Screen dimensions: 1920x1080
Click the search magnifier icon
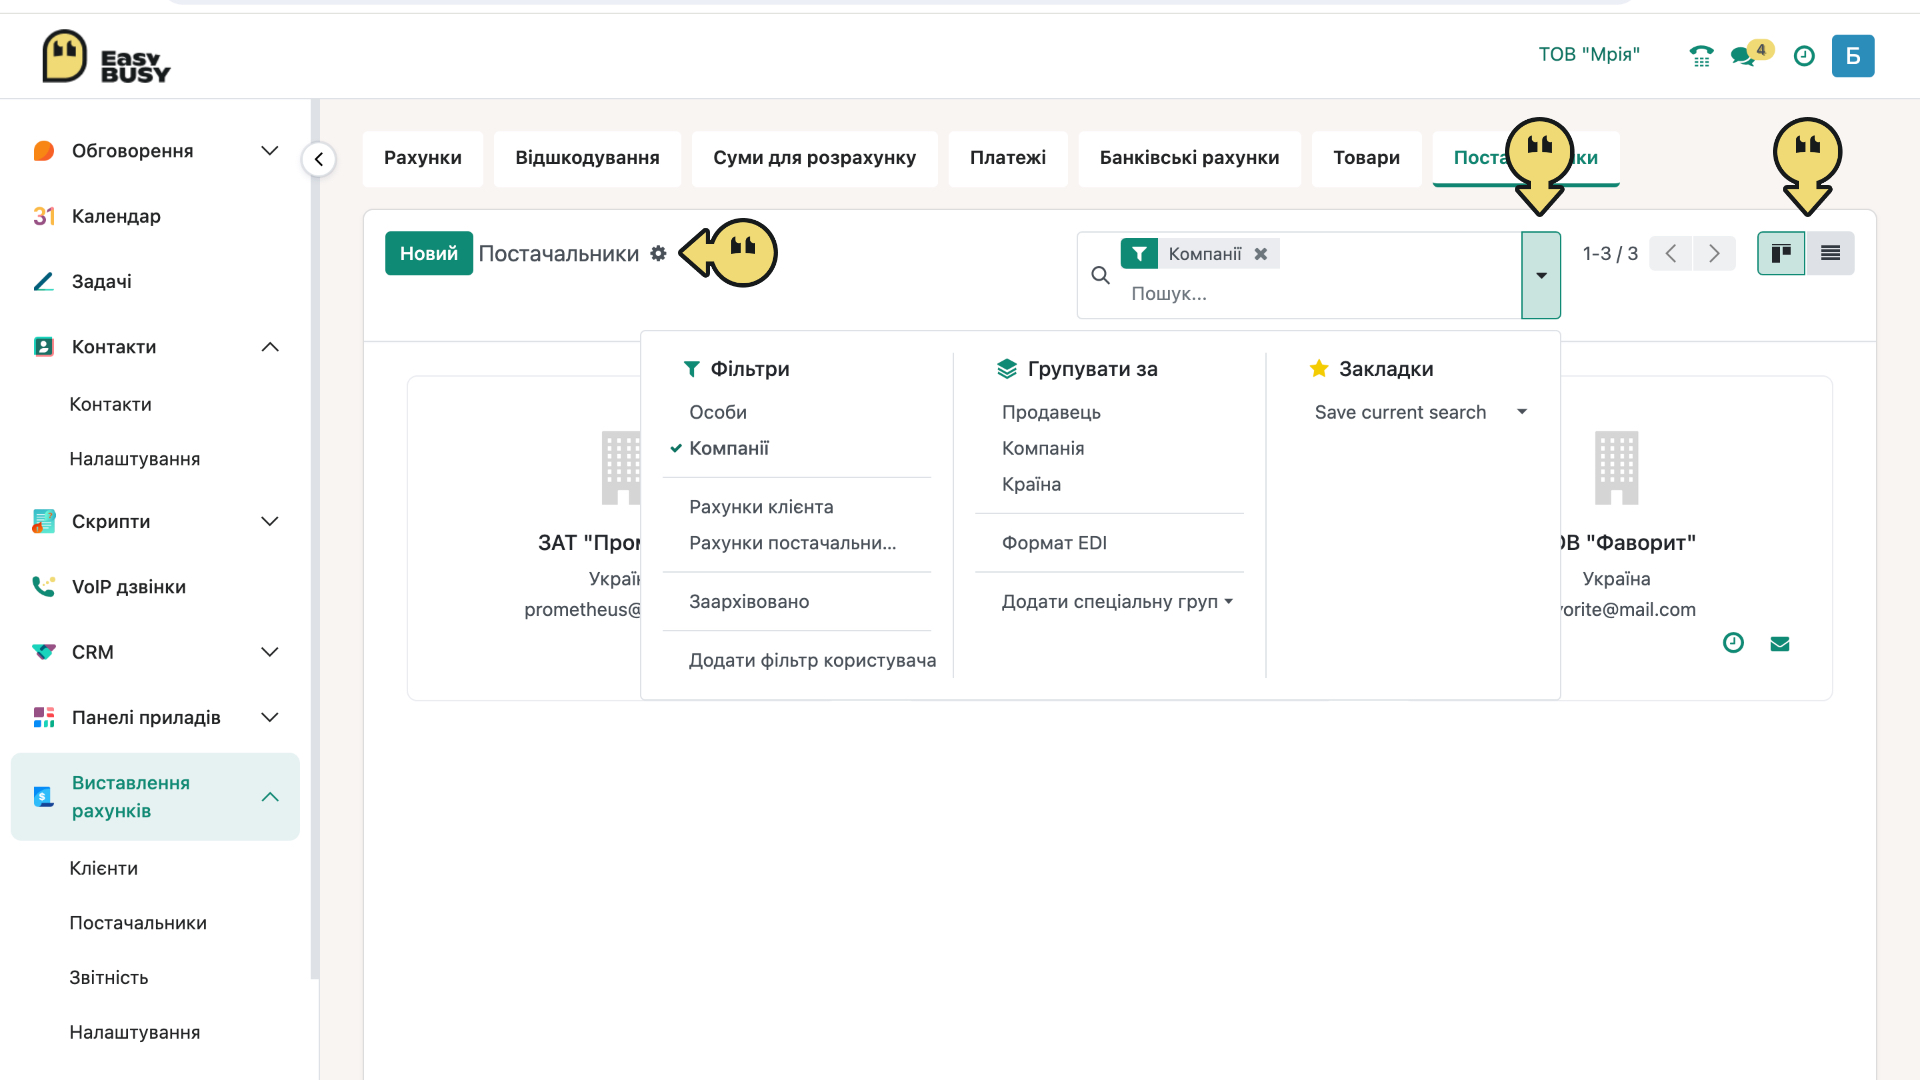coord(1100,275)
